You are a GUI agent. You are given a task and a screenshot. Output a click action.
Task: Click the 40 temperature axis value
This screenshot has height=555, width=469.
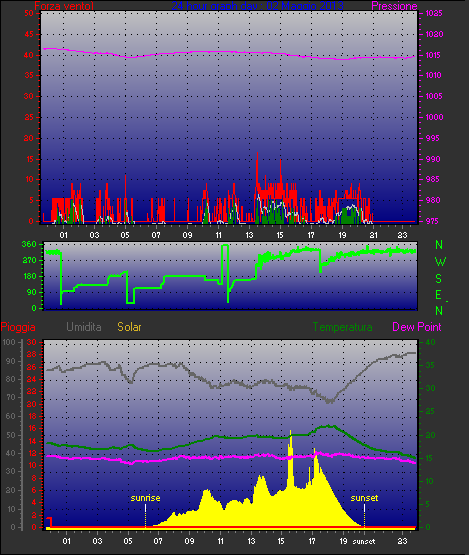430,342
